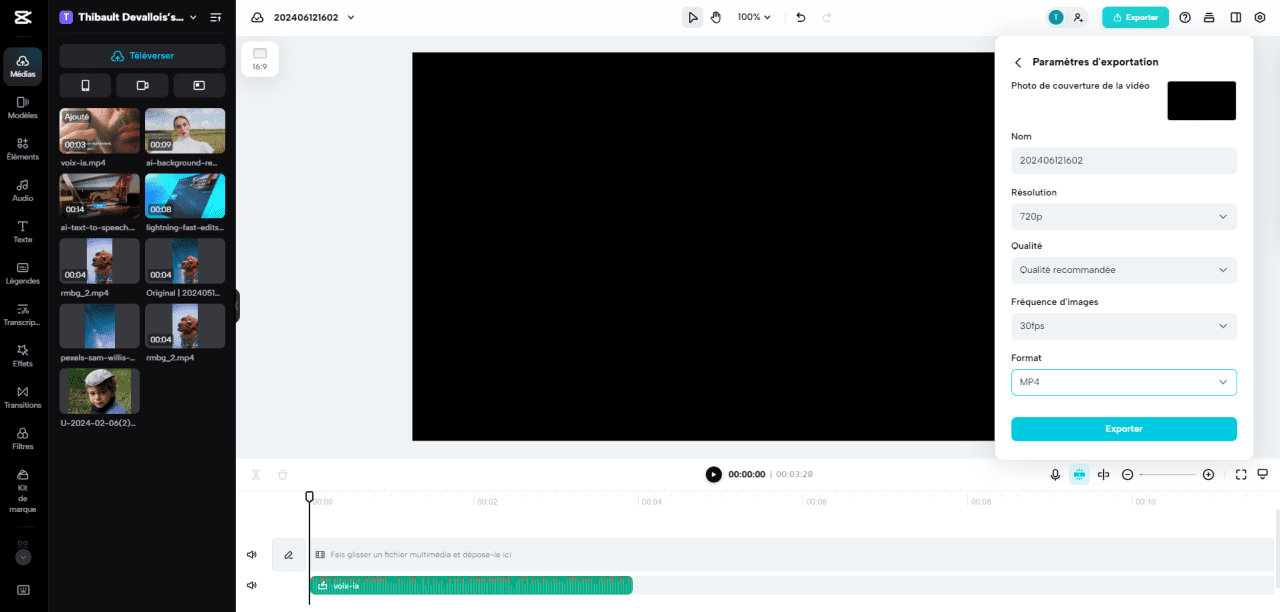
Task: Click the top Exporter button
Action: [1135, 17]
